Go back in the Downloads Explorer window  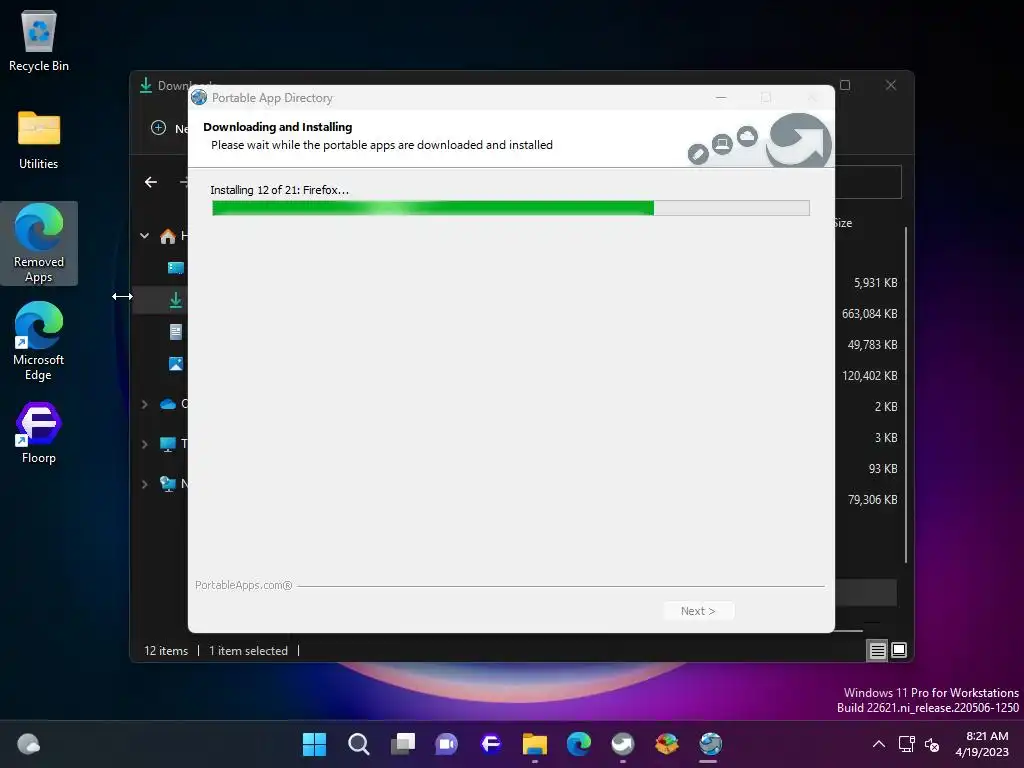point(151,182)
